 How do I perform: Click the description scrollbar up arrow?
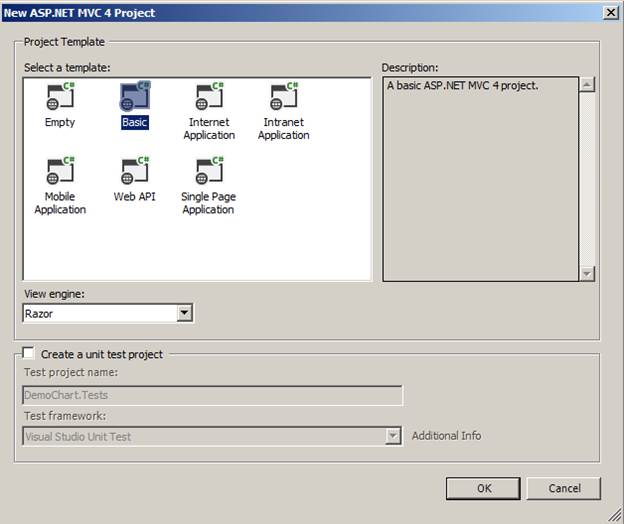coord(587,85)
